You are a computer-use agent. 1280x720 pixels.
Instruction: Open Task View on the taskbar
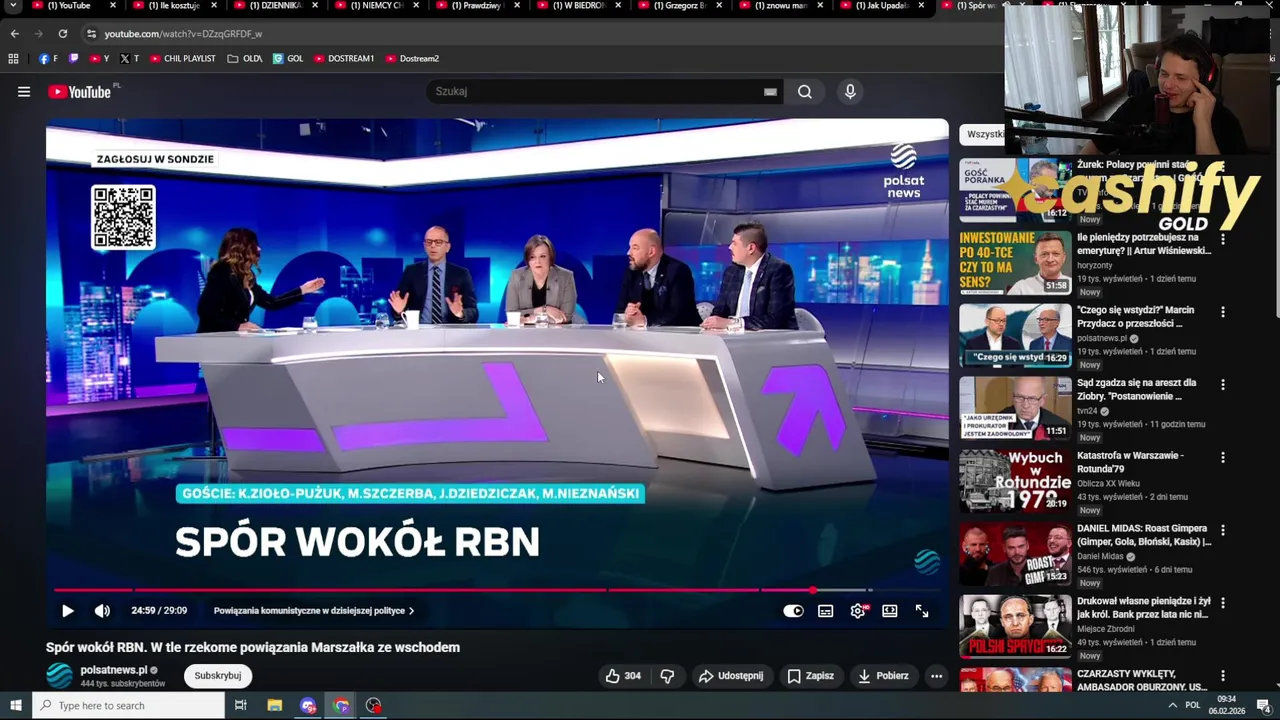[241, 706]
